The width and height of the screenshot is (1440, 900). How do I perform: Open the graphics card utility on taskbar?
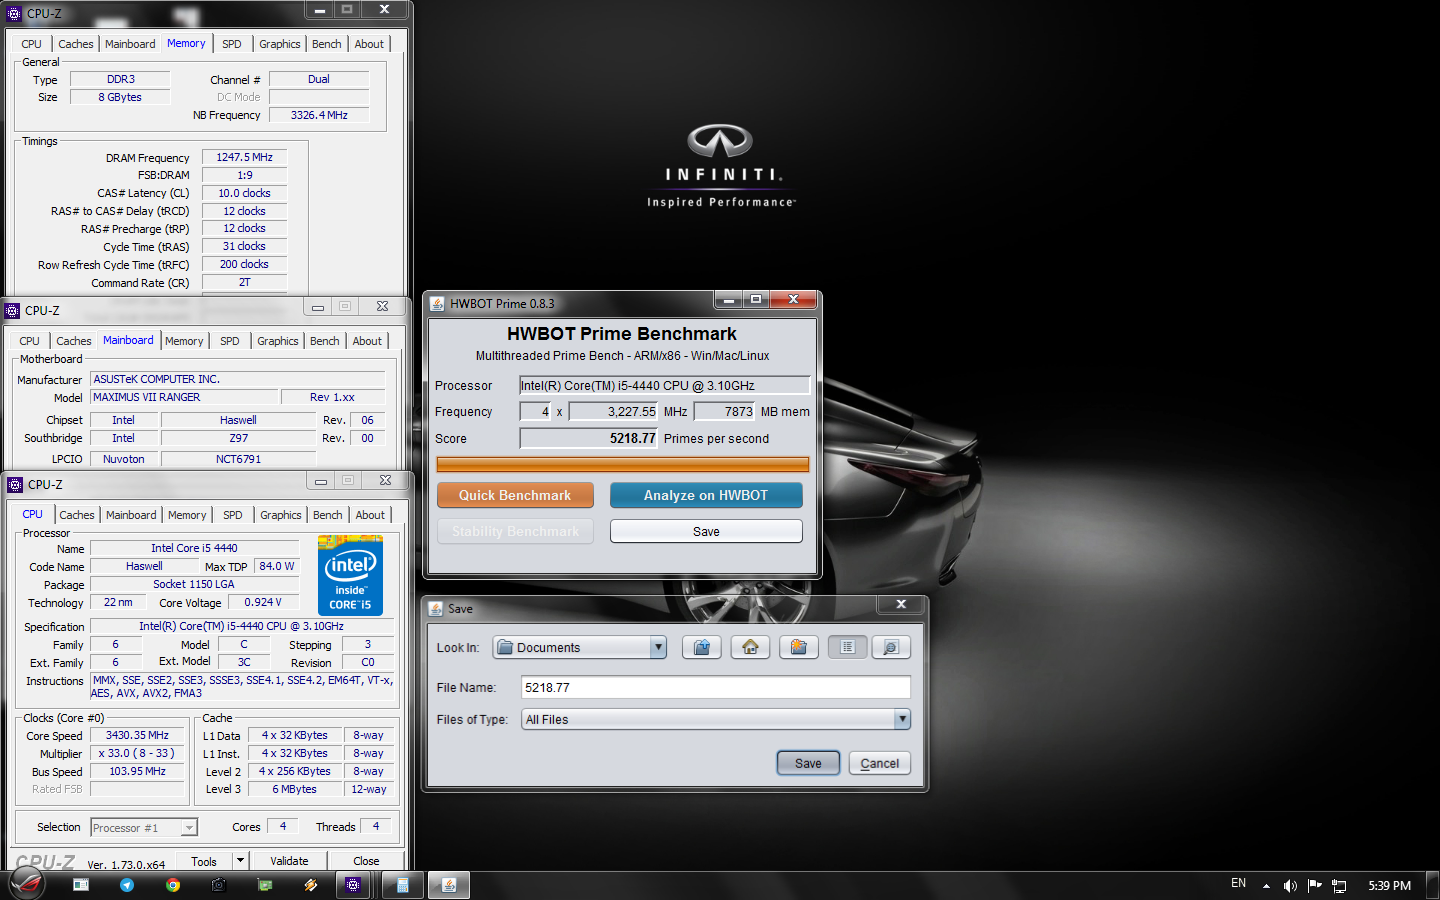(x=265, y=885)
